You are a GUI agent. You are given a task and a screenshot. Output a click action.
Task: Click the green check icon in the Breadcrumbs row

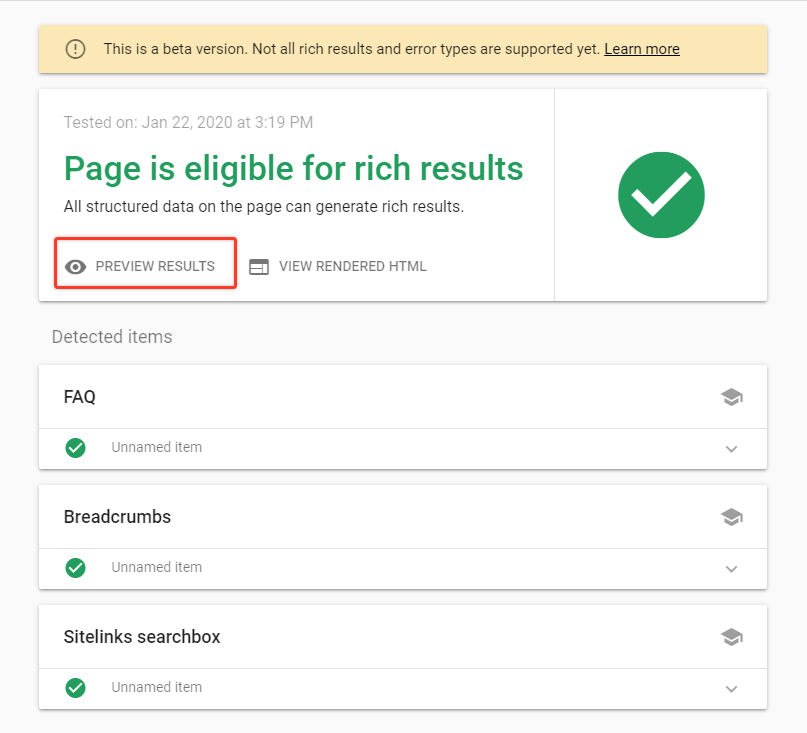point(75,568)
